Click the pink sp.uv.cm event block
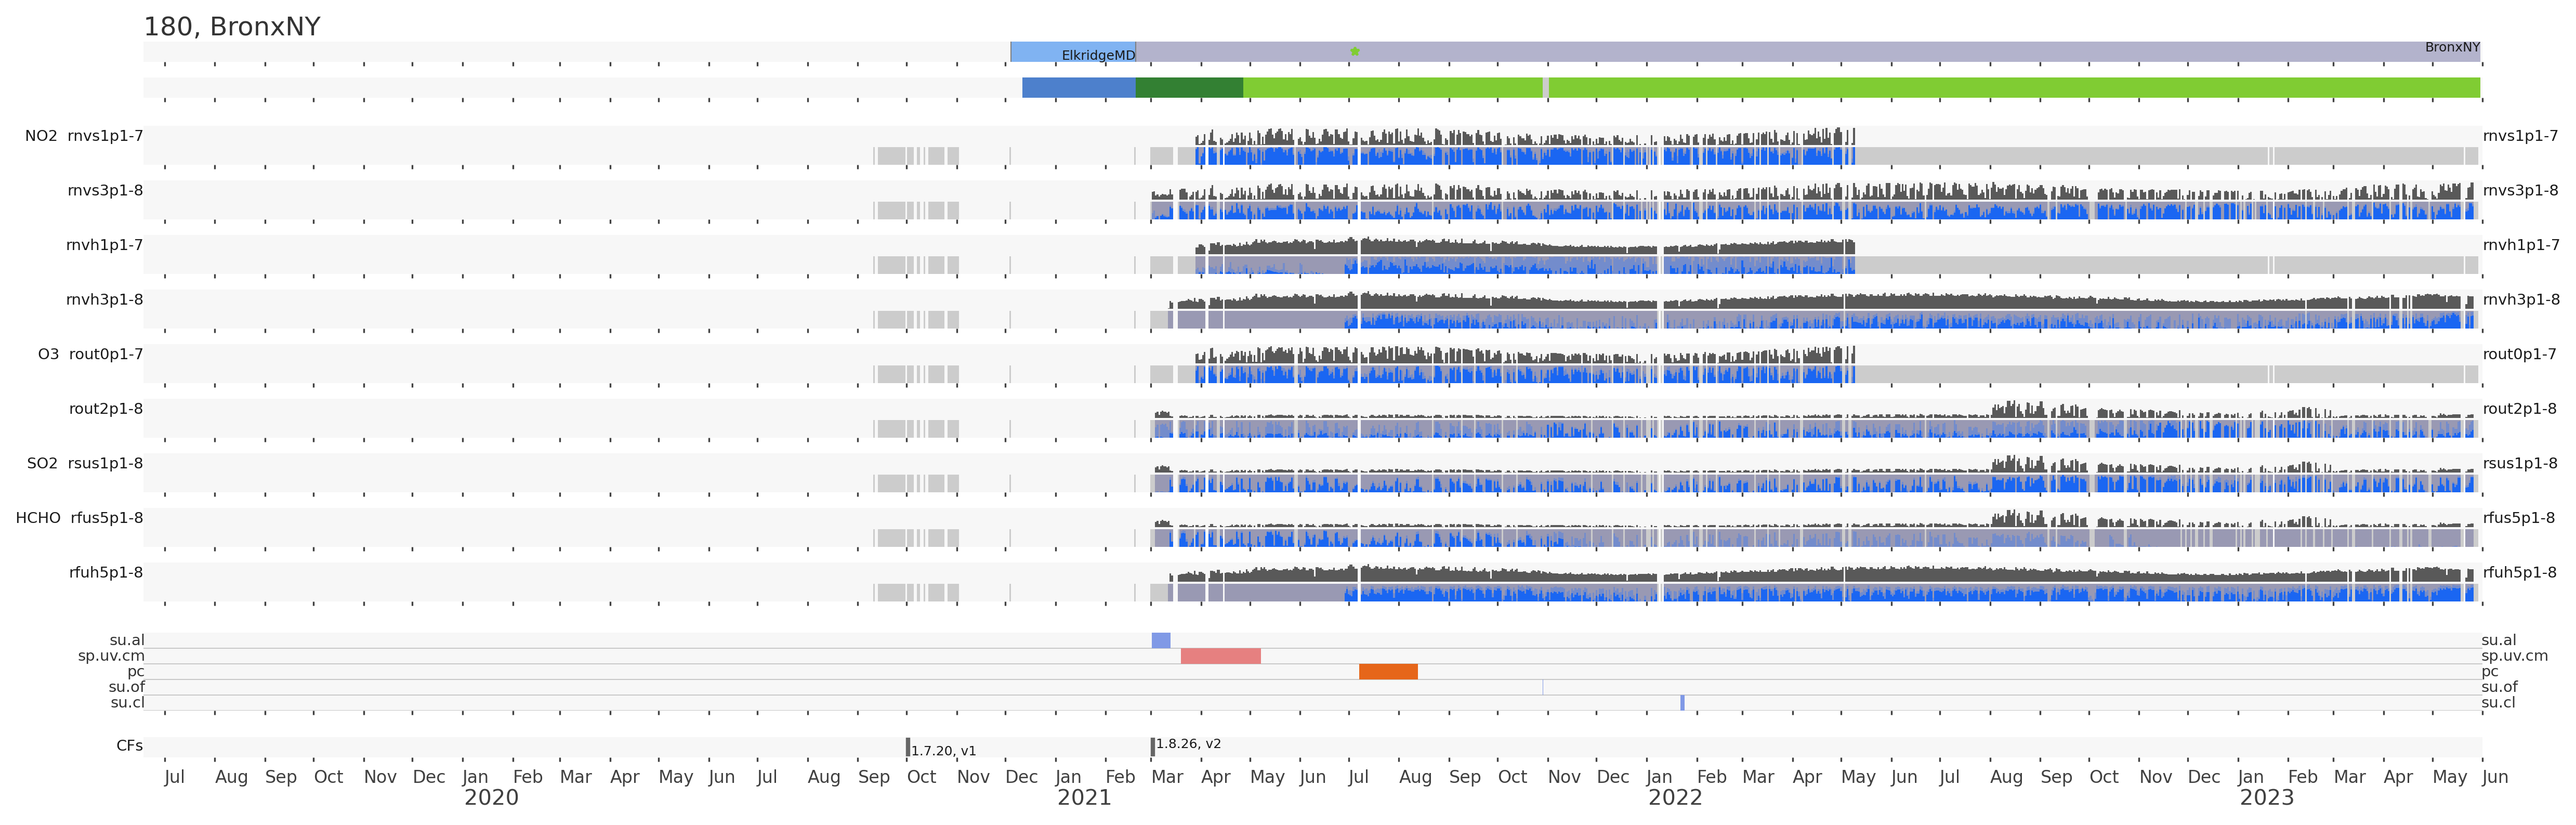2576x825 pixels. tap(1220, 656)
